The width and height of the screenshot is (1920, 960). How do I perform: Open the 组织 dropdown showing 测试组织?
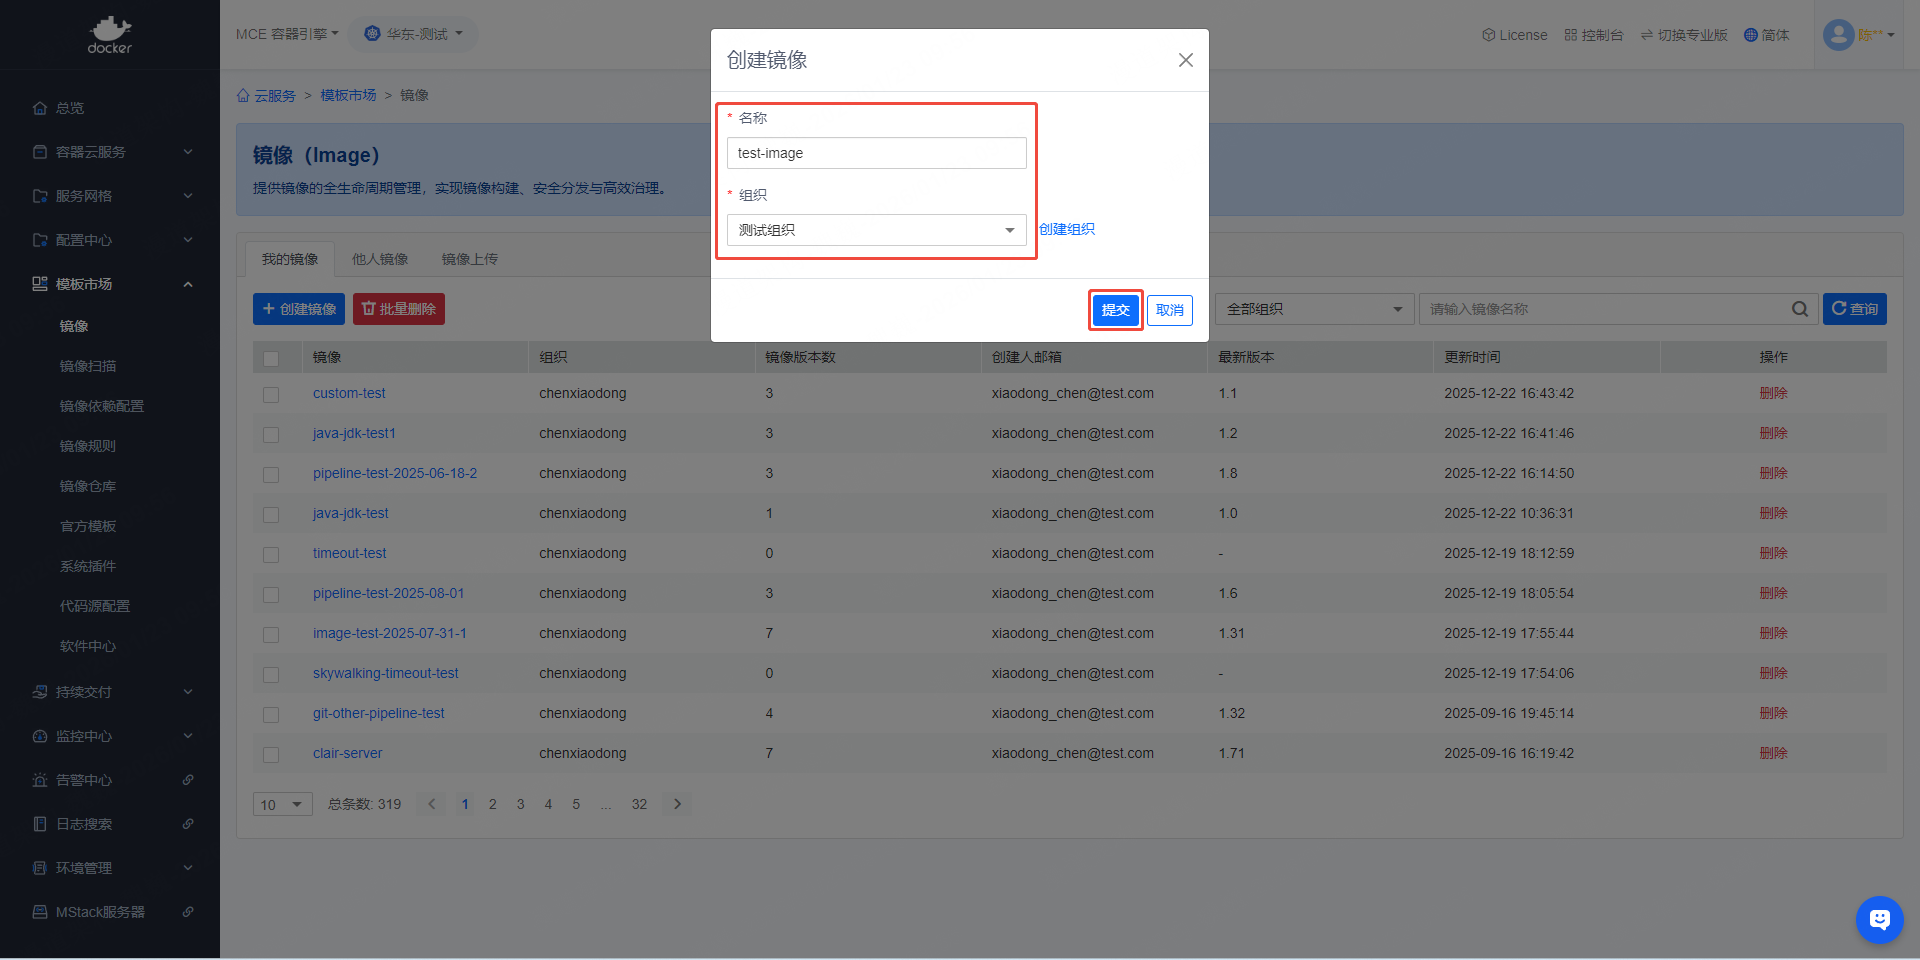[876, 230]
